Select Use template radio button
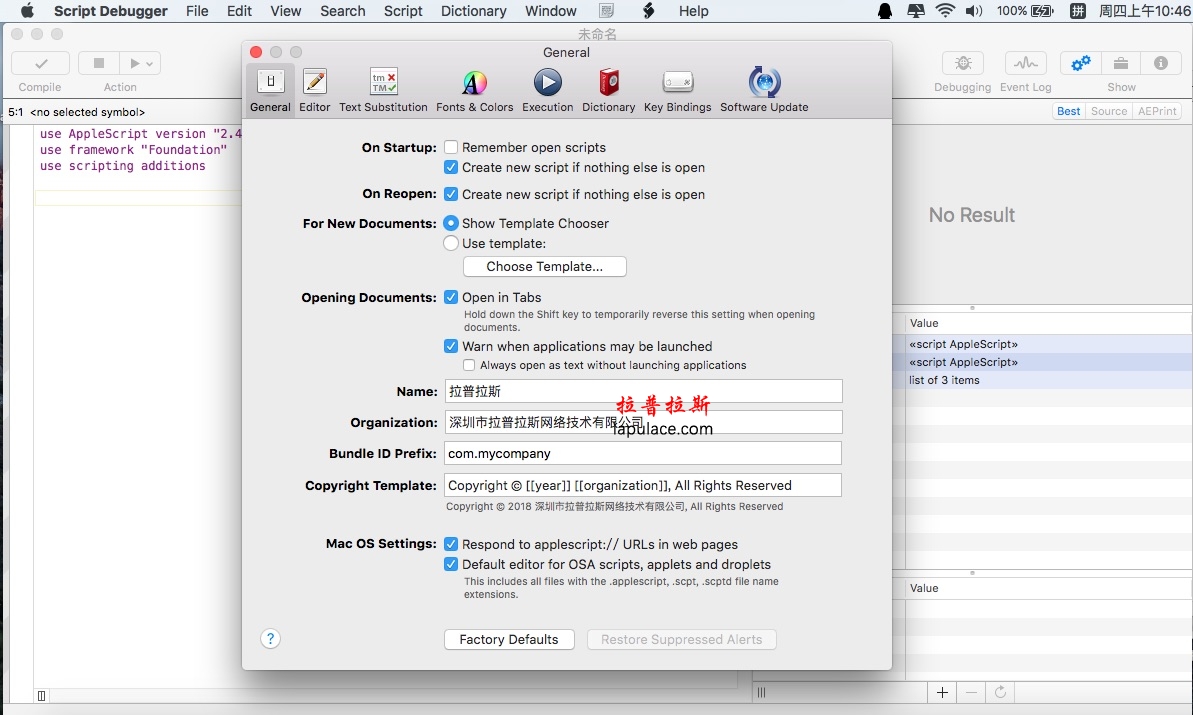This screenshot has width=1193, height=715. point(451,243)
